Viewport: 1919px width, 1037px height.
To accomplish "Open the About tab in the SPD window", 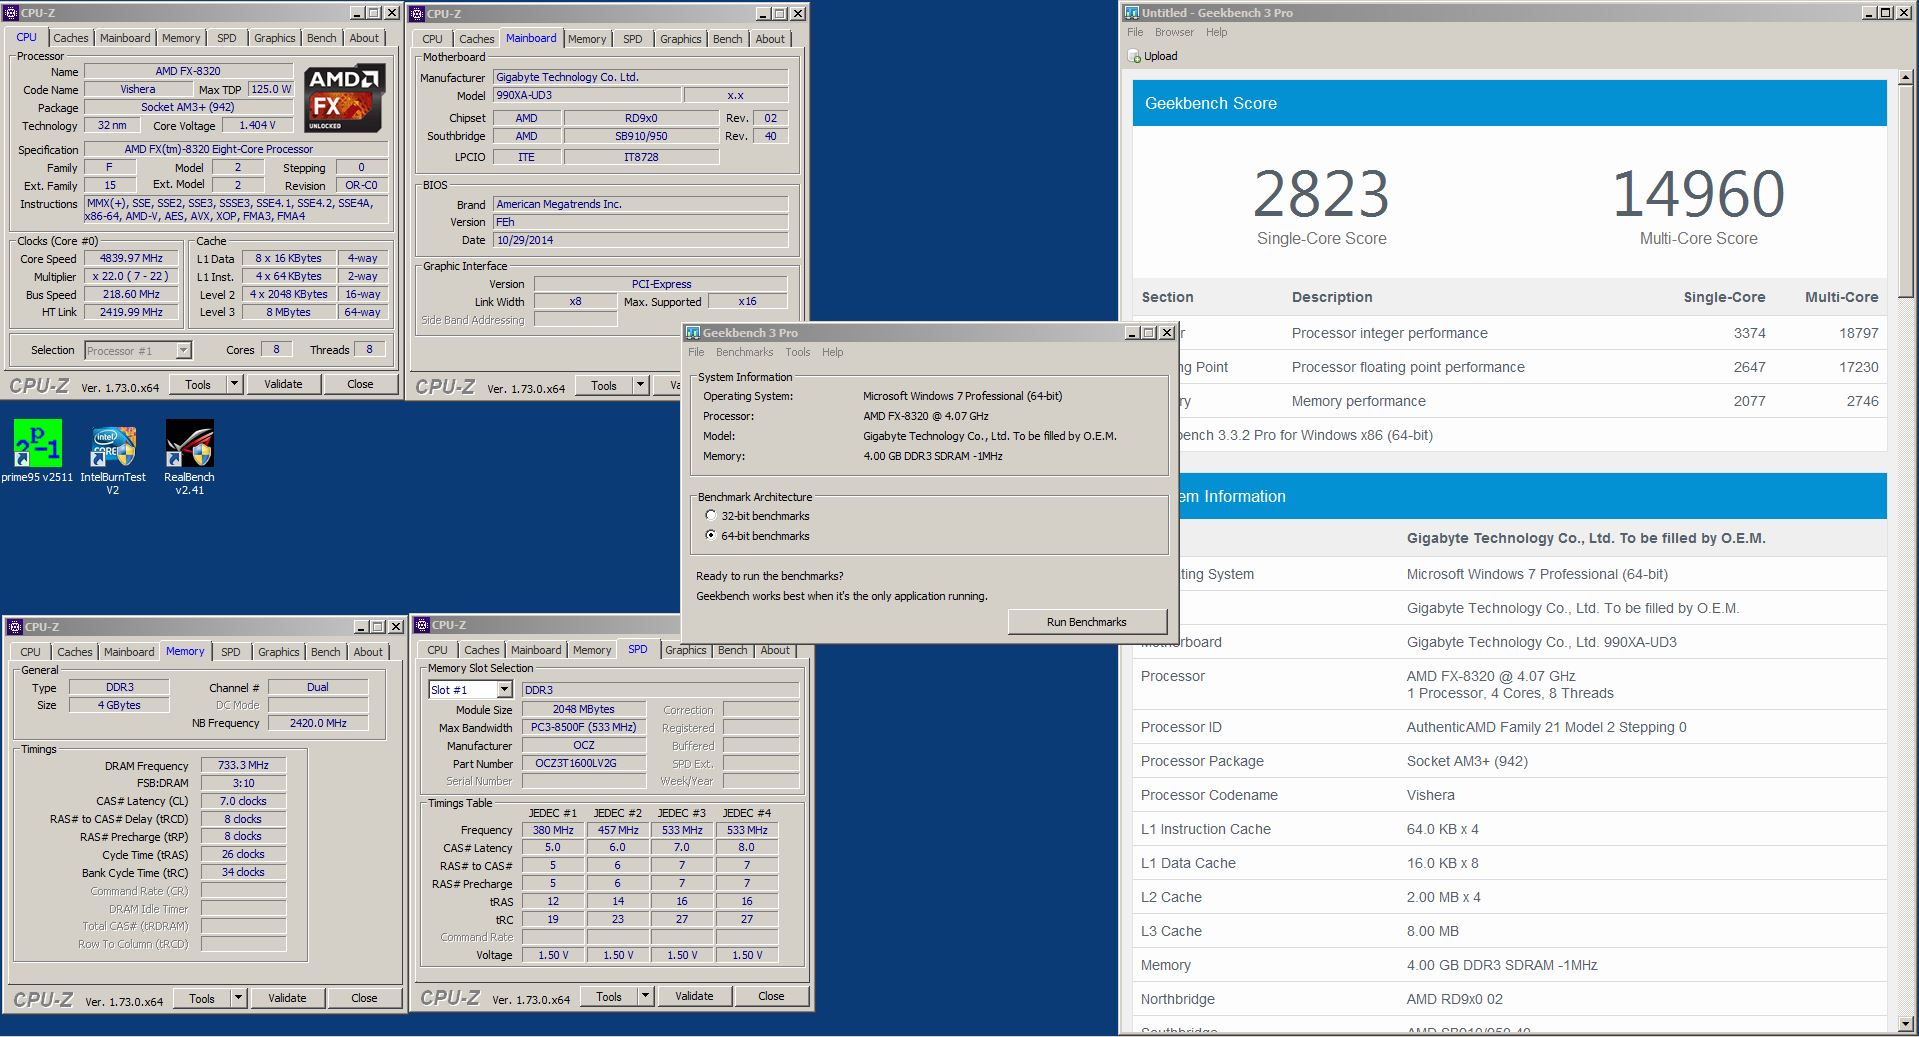I will coord(775,650).
